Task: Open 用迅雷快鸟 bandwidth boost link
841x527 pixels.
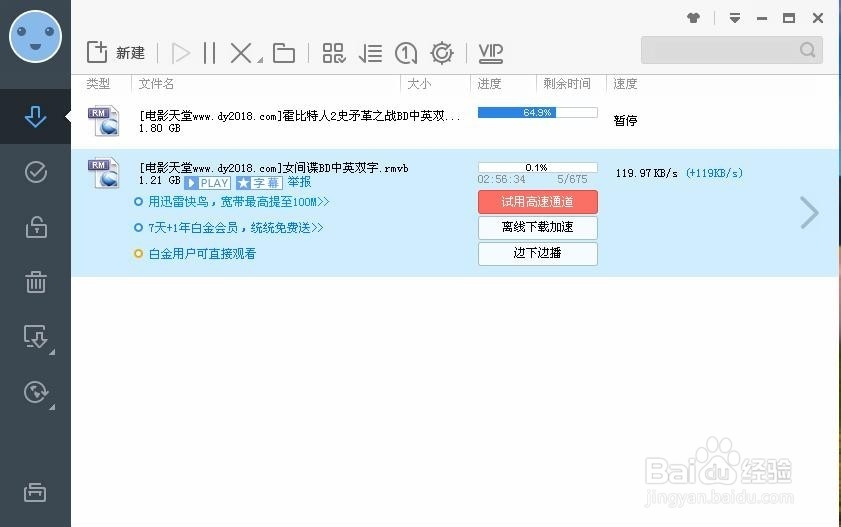Action: [239, 202]
